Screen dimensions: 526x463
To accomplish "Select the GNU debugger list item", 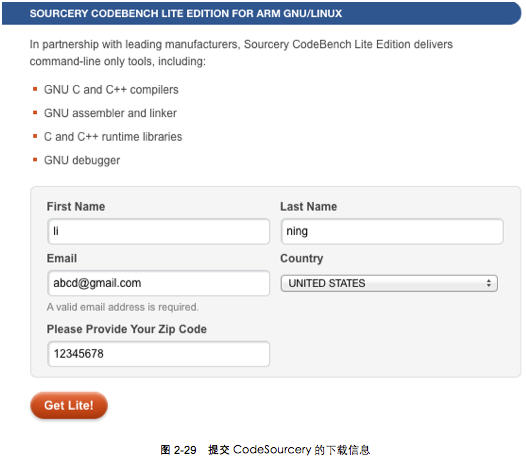I will (82, 160).
